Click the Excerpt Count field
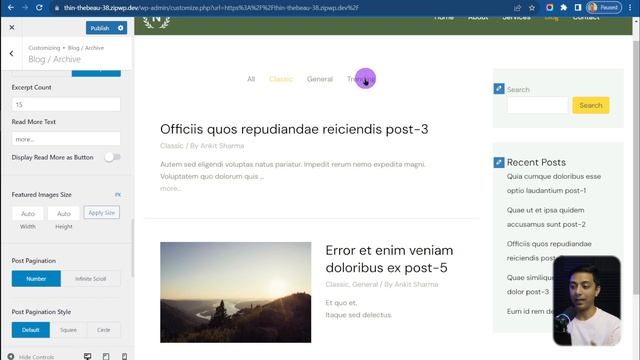Viewport: 640px width, 360px height. pyautogui.click(x=66, y=104)
